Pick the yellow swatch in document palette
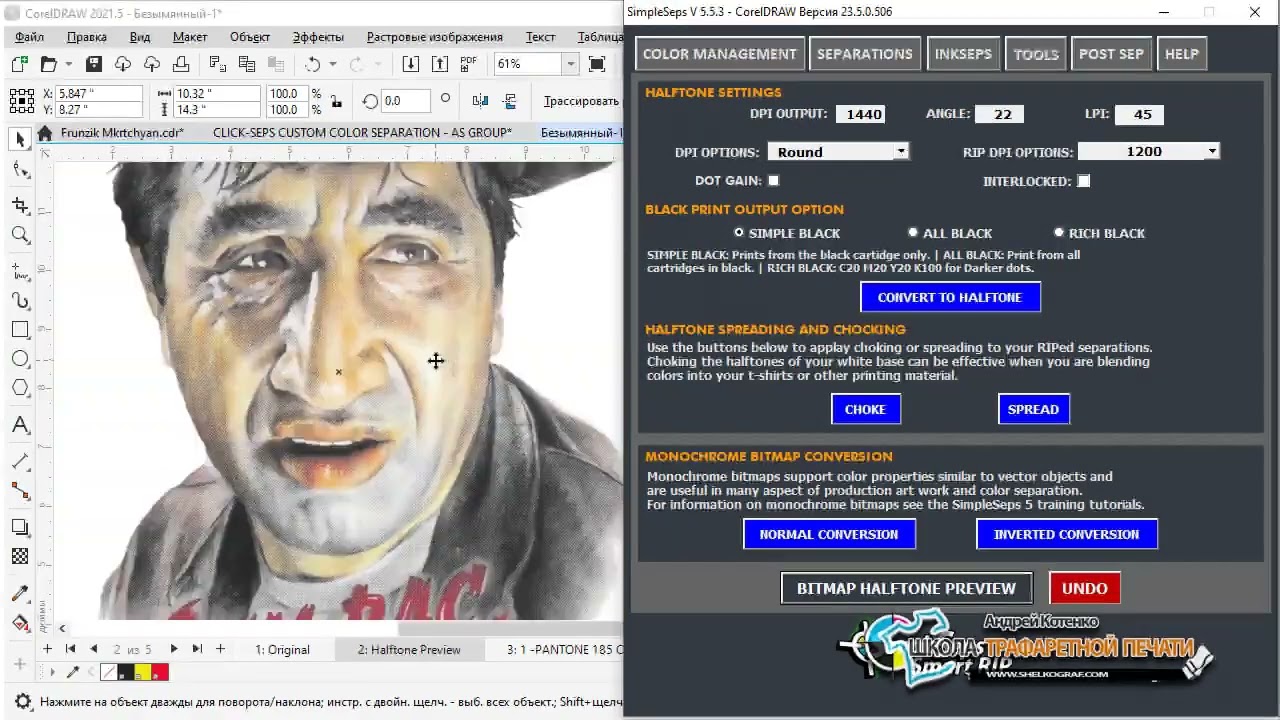The height and width of the screenshot is (720, 1280). click(143, 672)
